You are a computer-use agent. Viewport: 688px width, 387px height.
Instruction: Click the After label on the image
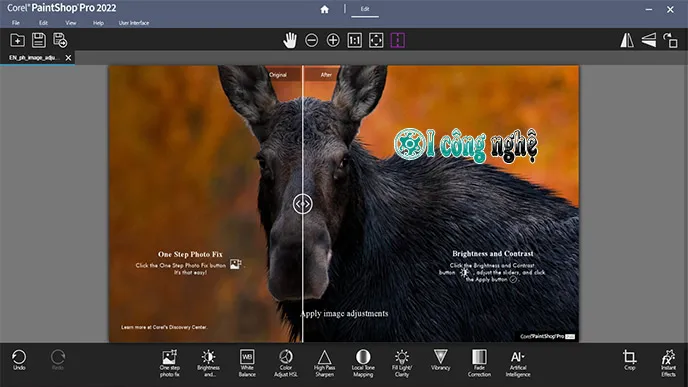coord(326,75)
